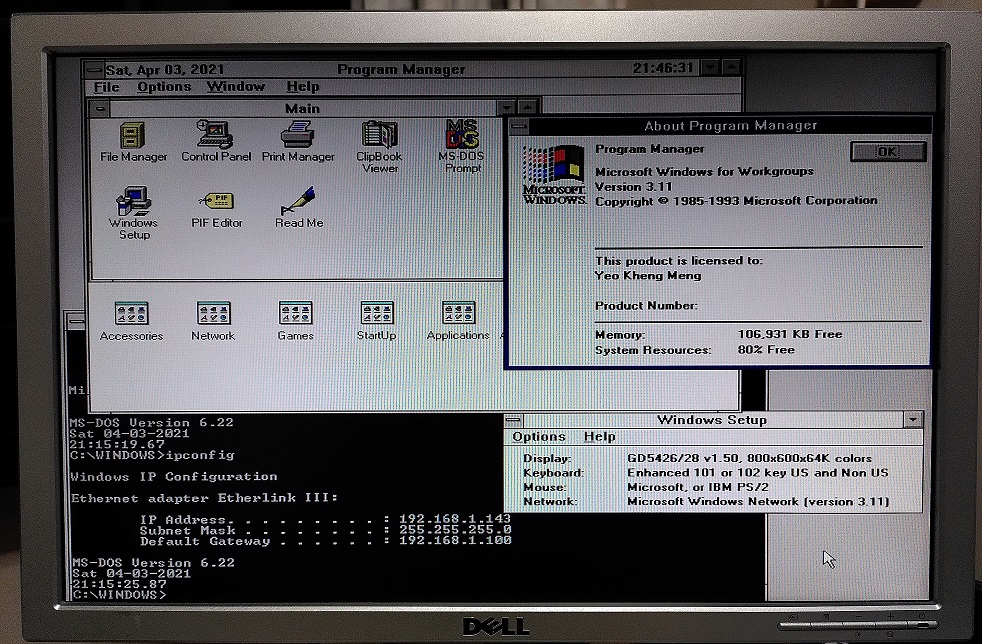Click the Program Manager title bar

pyautogui.click(x=401, y=69)
